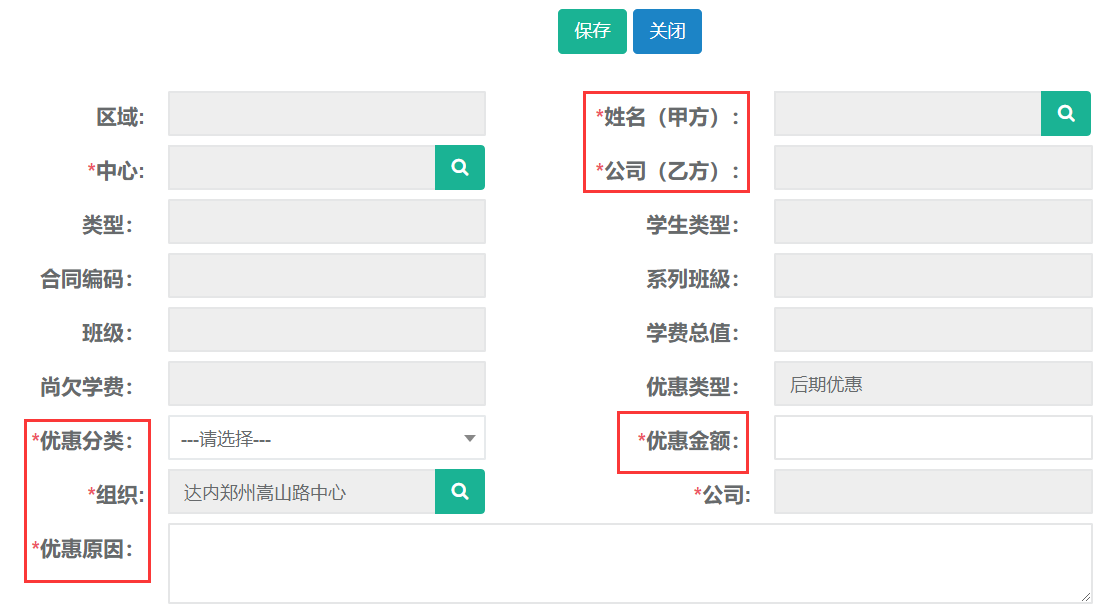The height and width of the screenshot is (614, 1102).
Task: Click the 合同编码 field
Action: tap(327, 276)
